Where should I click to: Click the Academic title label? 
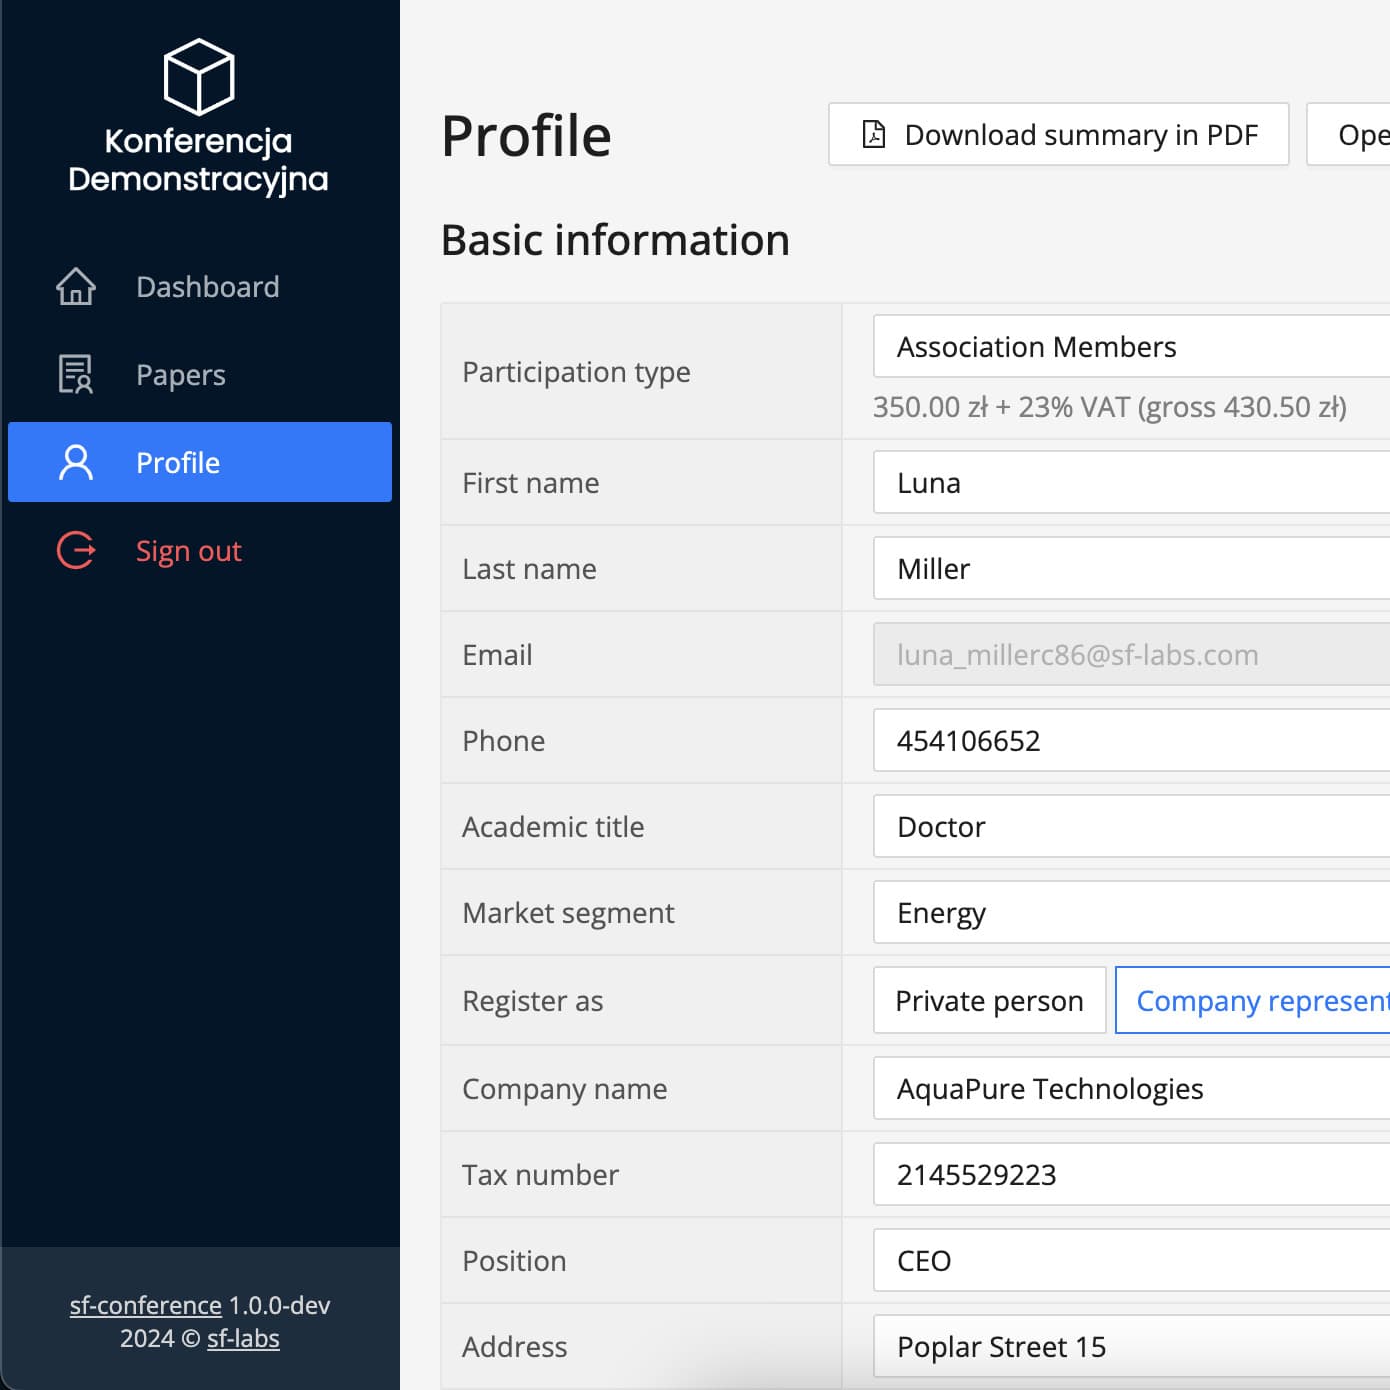[553, 827]
